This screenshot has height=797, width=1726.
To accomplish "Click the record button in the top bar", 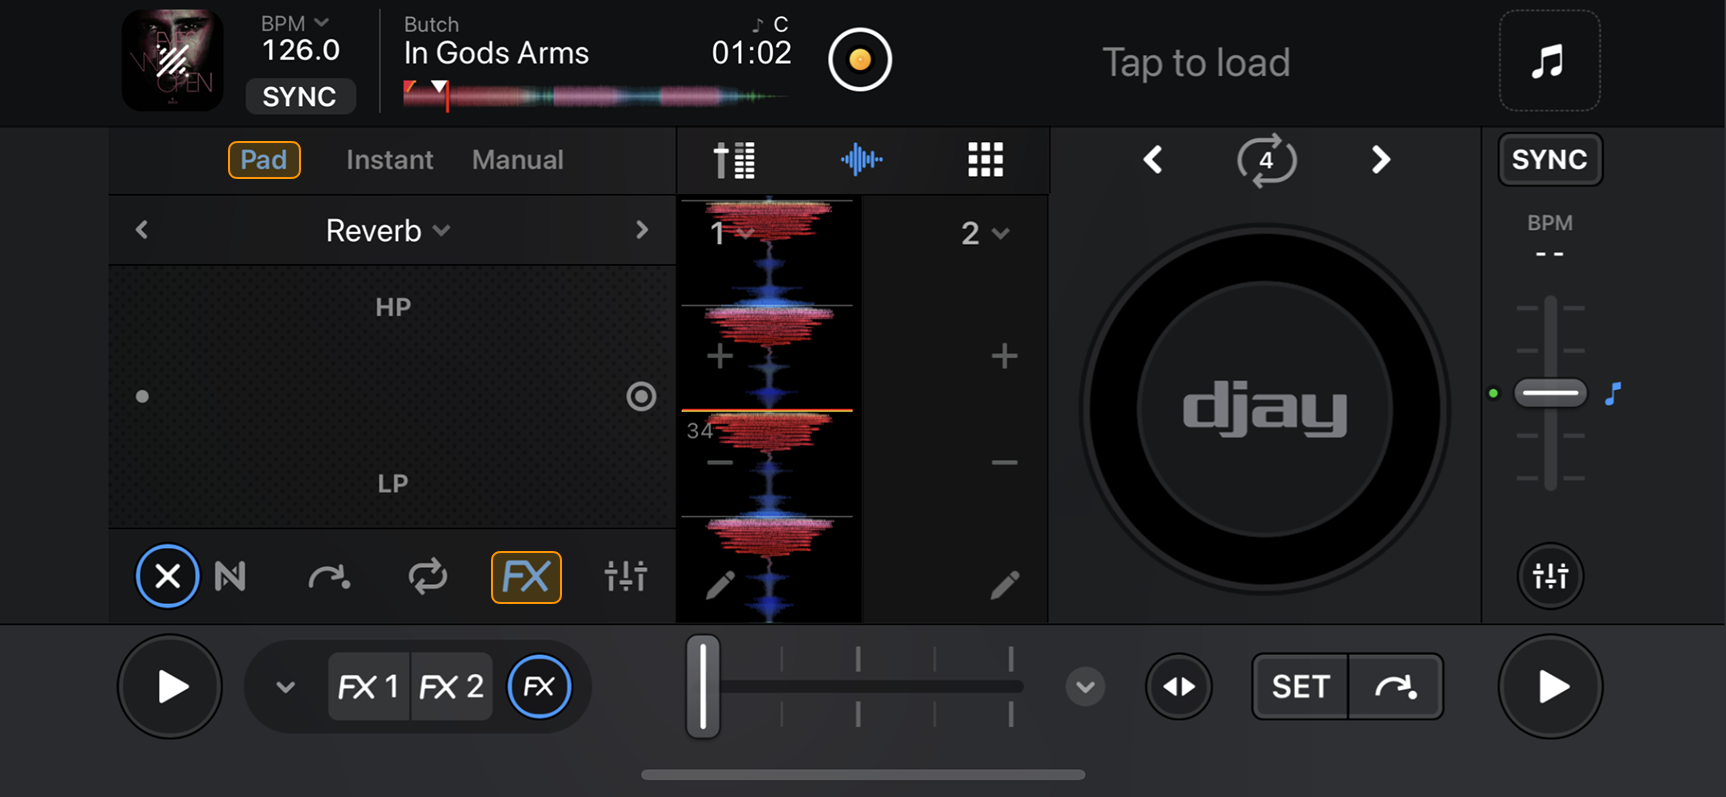I will pos(860,60).
